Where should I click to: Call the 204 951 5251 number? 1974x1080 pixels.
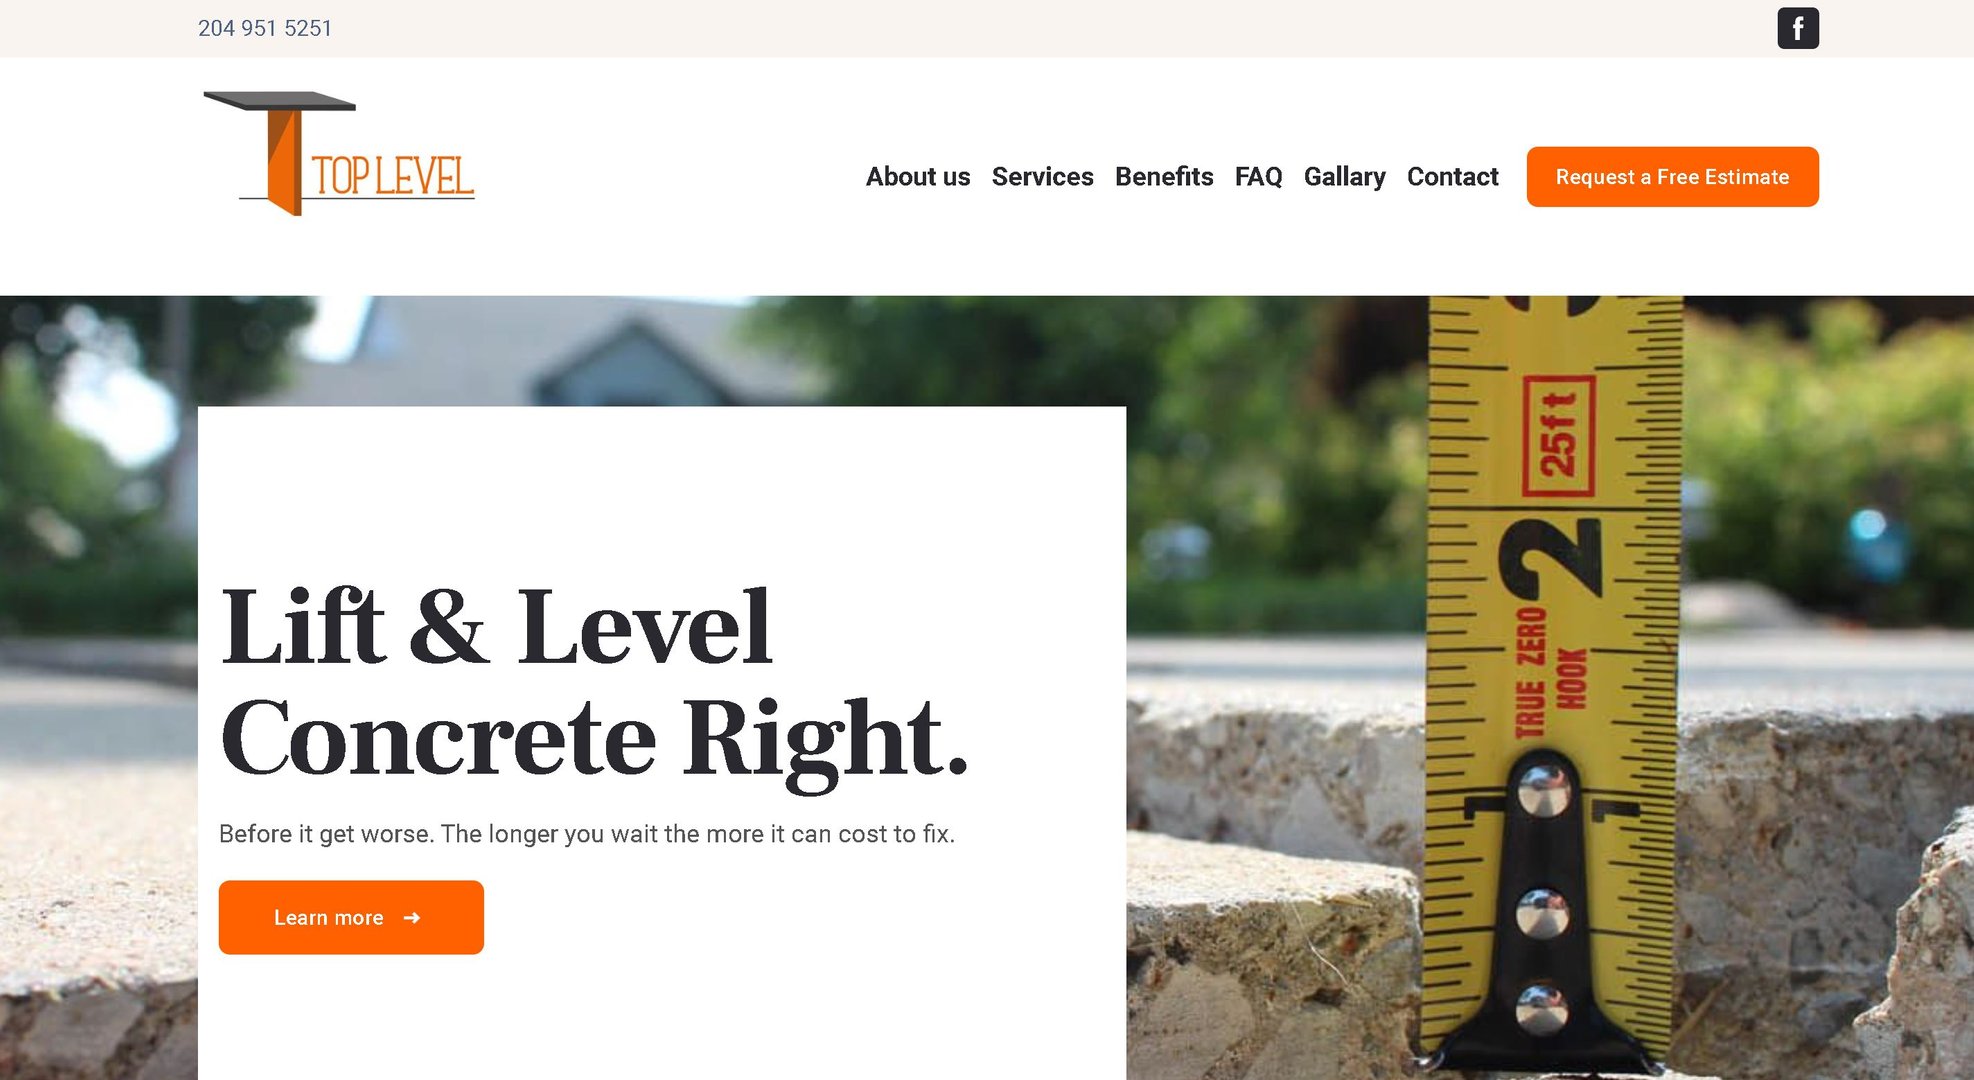click(265, 28)
